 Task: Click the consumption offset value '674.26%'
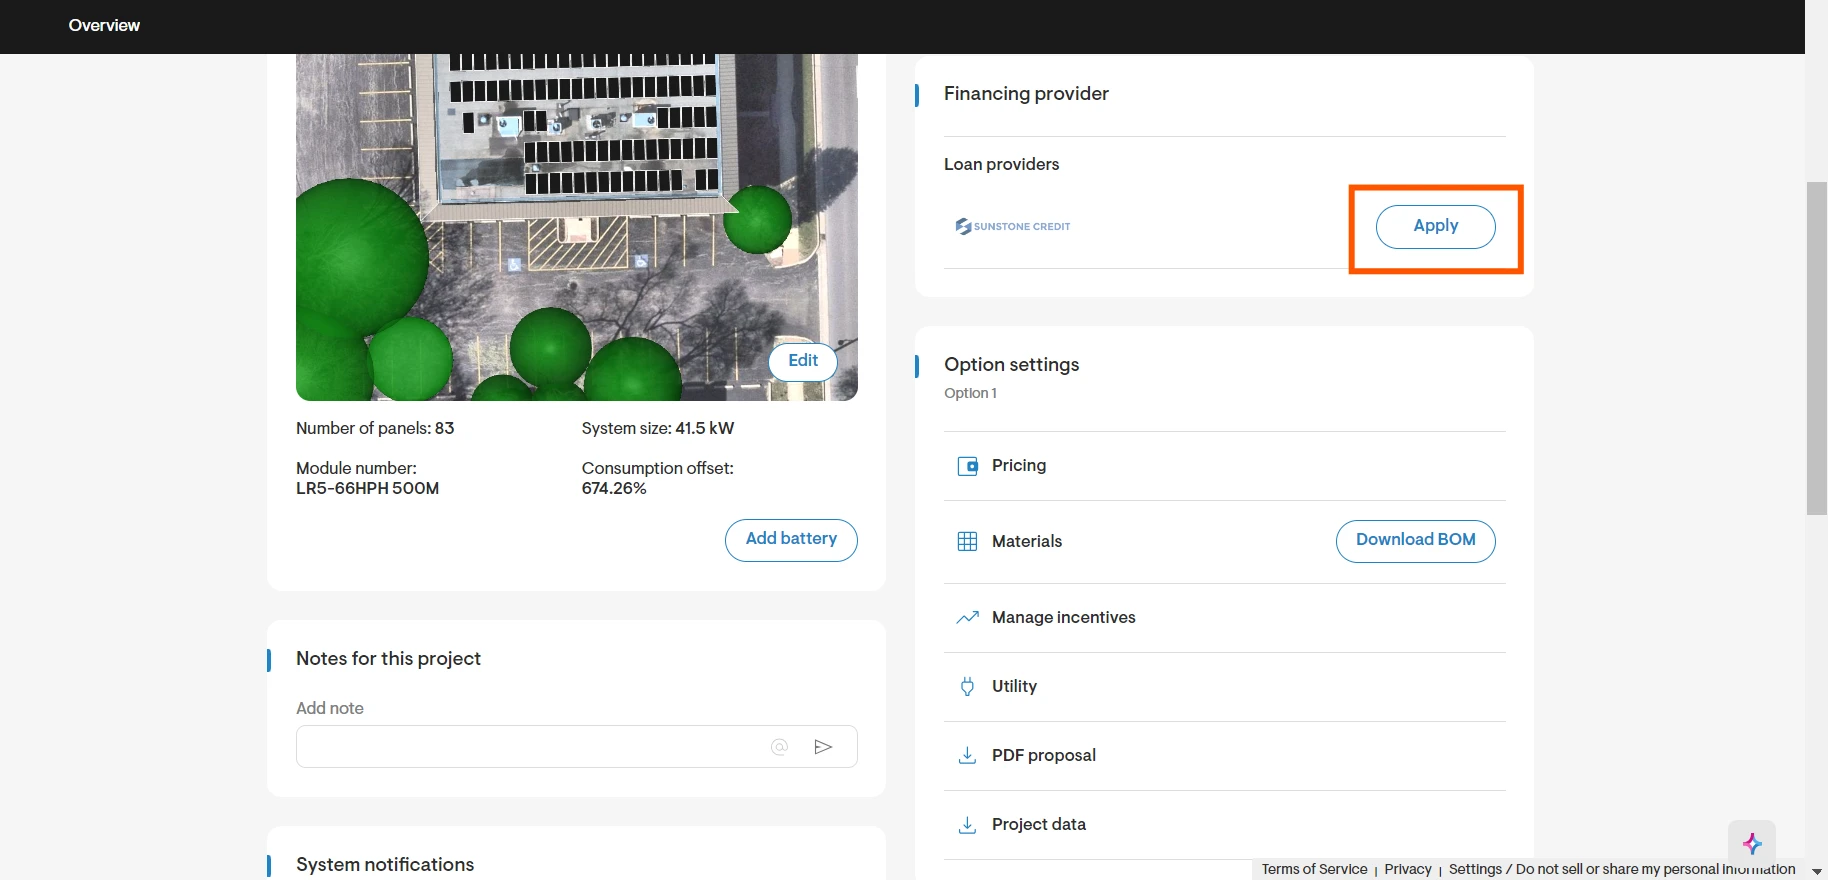click(x=614, y=489)
